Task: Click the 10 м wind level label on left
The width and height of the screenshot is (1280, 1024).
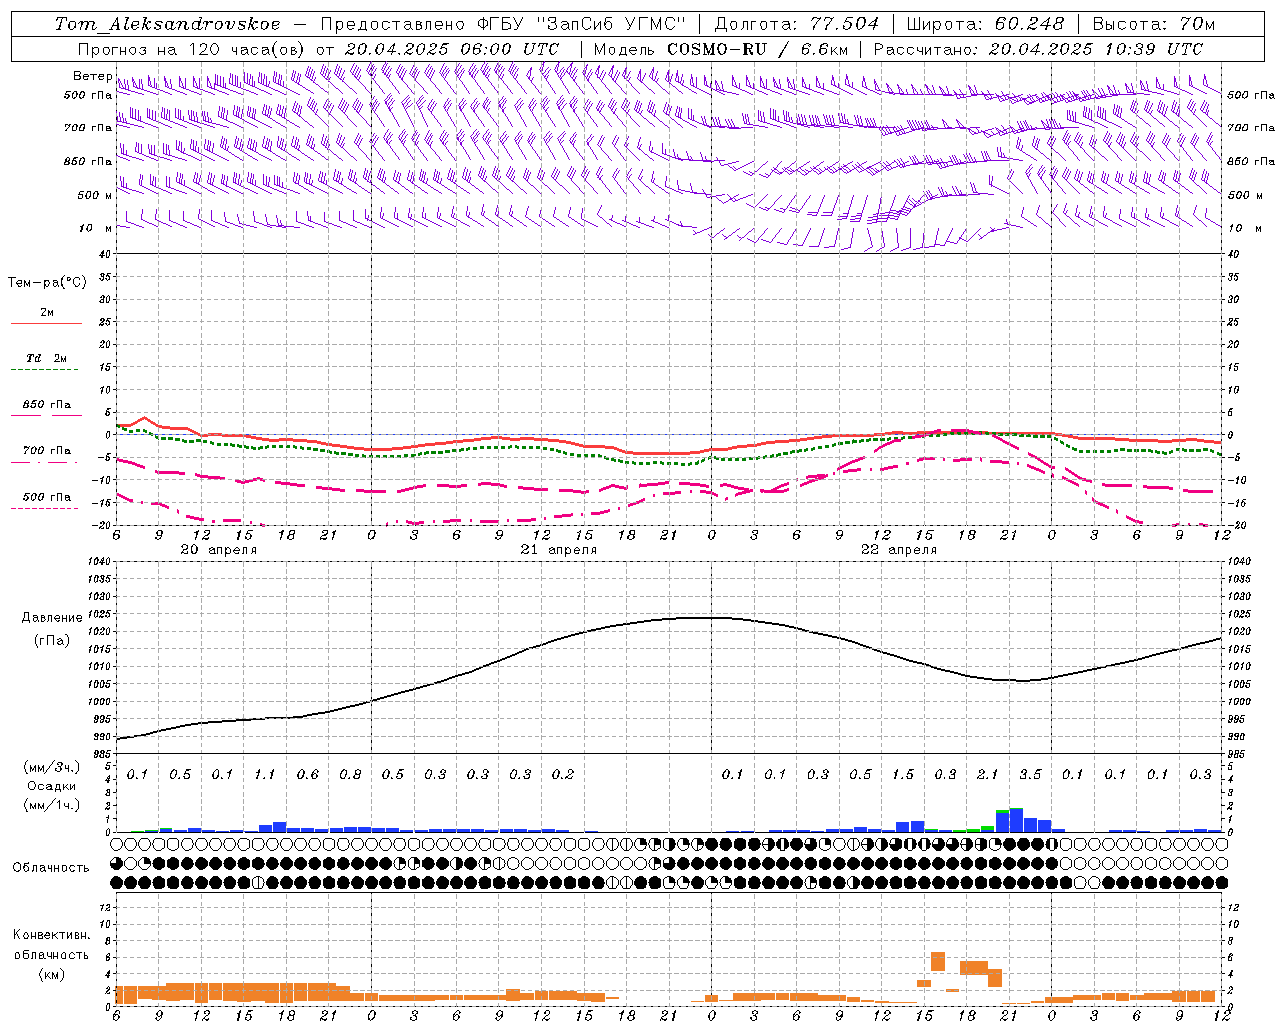Action: pos(95,228)
